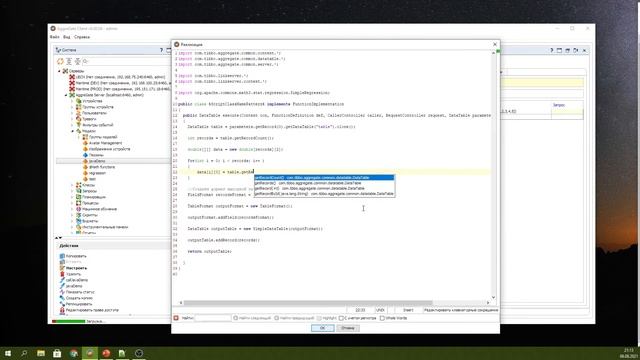Click the editor vertical scrollbar down arrow

[x=493, y=297]
